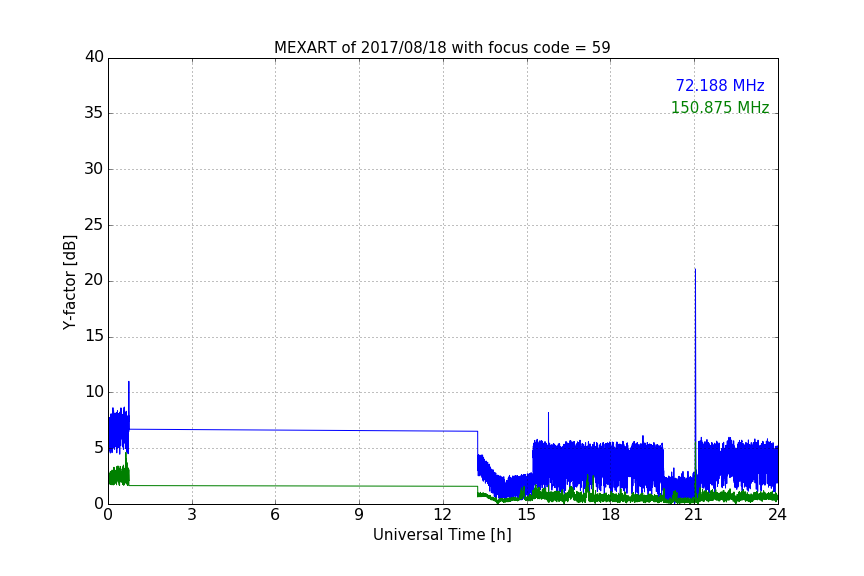Image resolution: width=864 pixels, height=576 pixels.
Task: Click the x-axis tick label 12
Action: (x=442, y=515)
